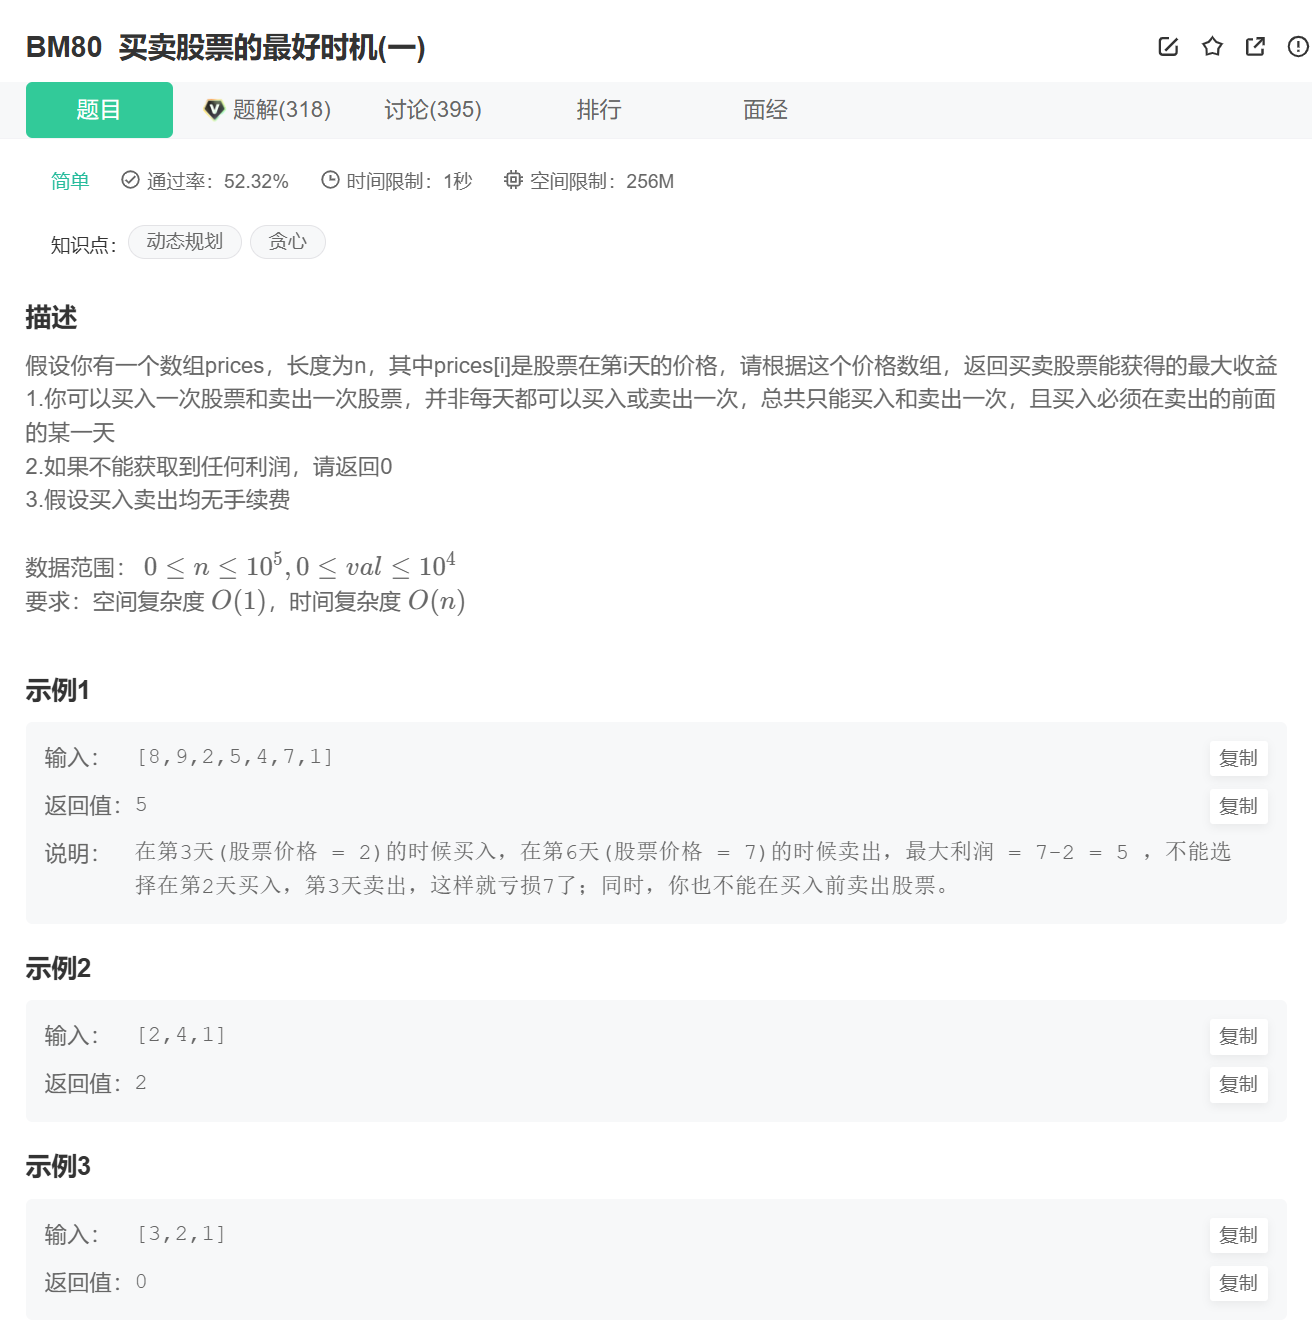The height and width of the screenshot is (1344, 1312).
Task: Select the 题目 tab
Action: click(99, 110)
